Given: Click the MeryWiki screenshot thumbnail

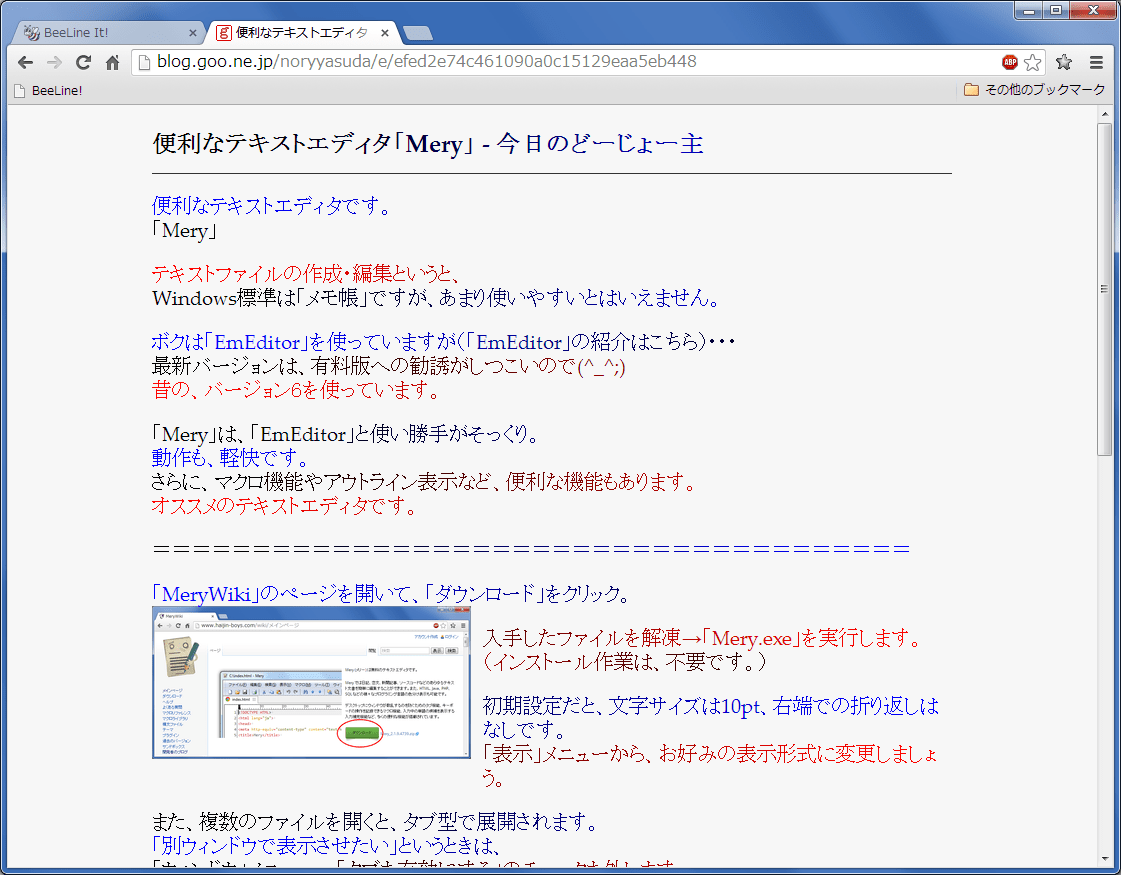Looking at the screenshot, I should point(311,682).
